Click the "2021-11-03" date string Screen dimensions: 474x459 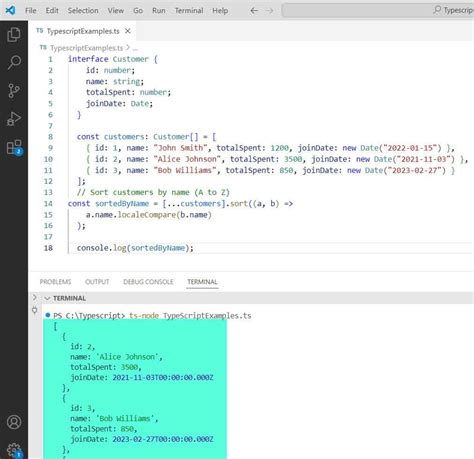point(425,159)
